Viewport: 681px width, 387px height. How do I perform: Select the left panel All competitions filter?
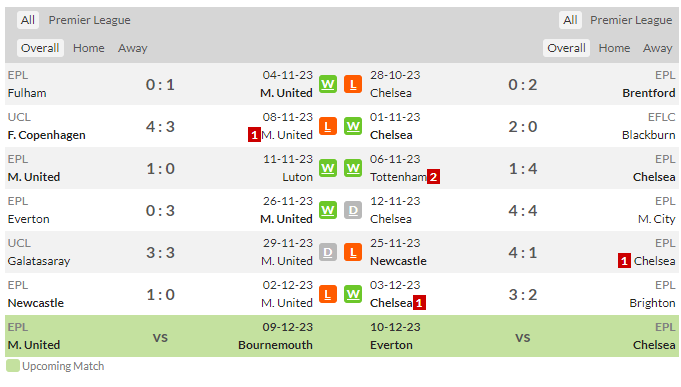28,20
